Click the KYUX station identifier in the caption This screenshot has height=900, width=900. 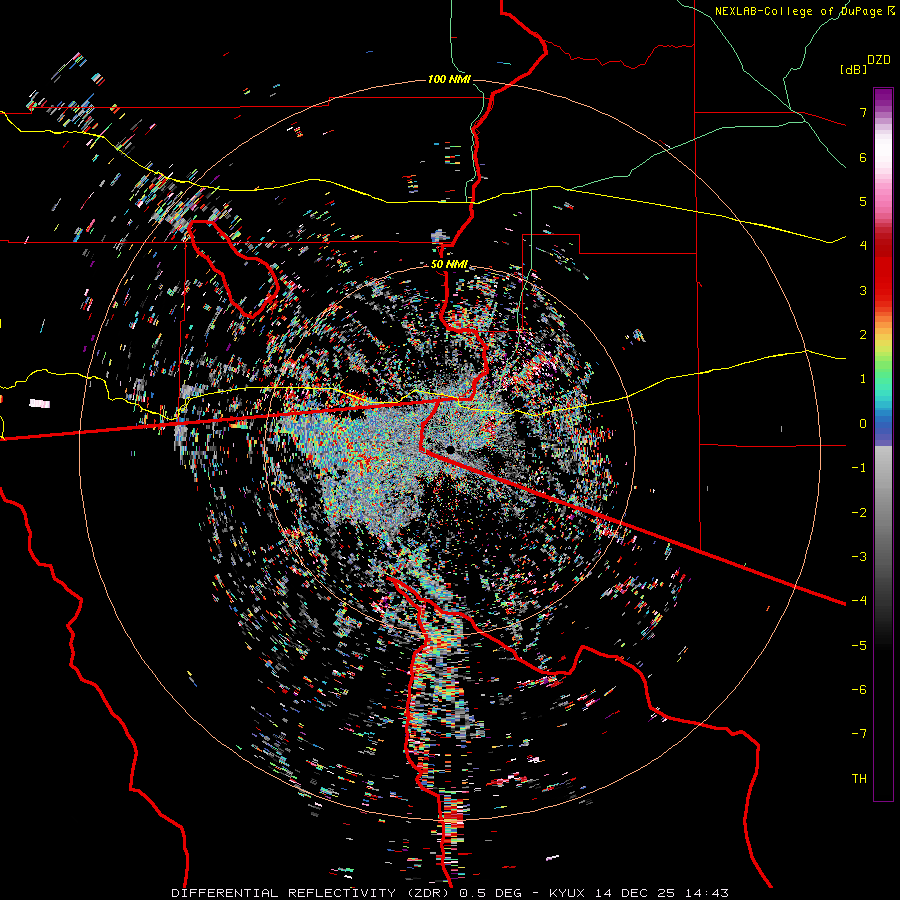[x=568, y=893]
